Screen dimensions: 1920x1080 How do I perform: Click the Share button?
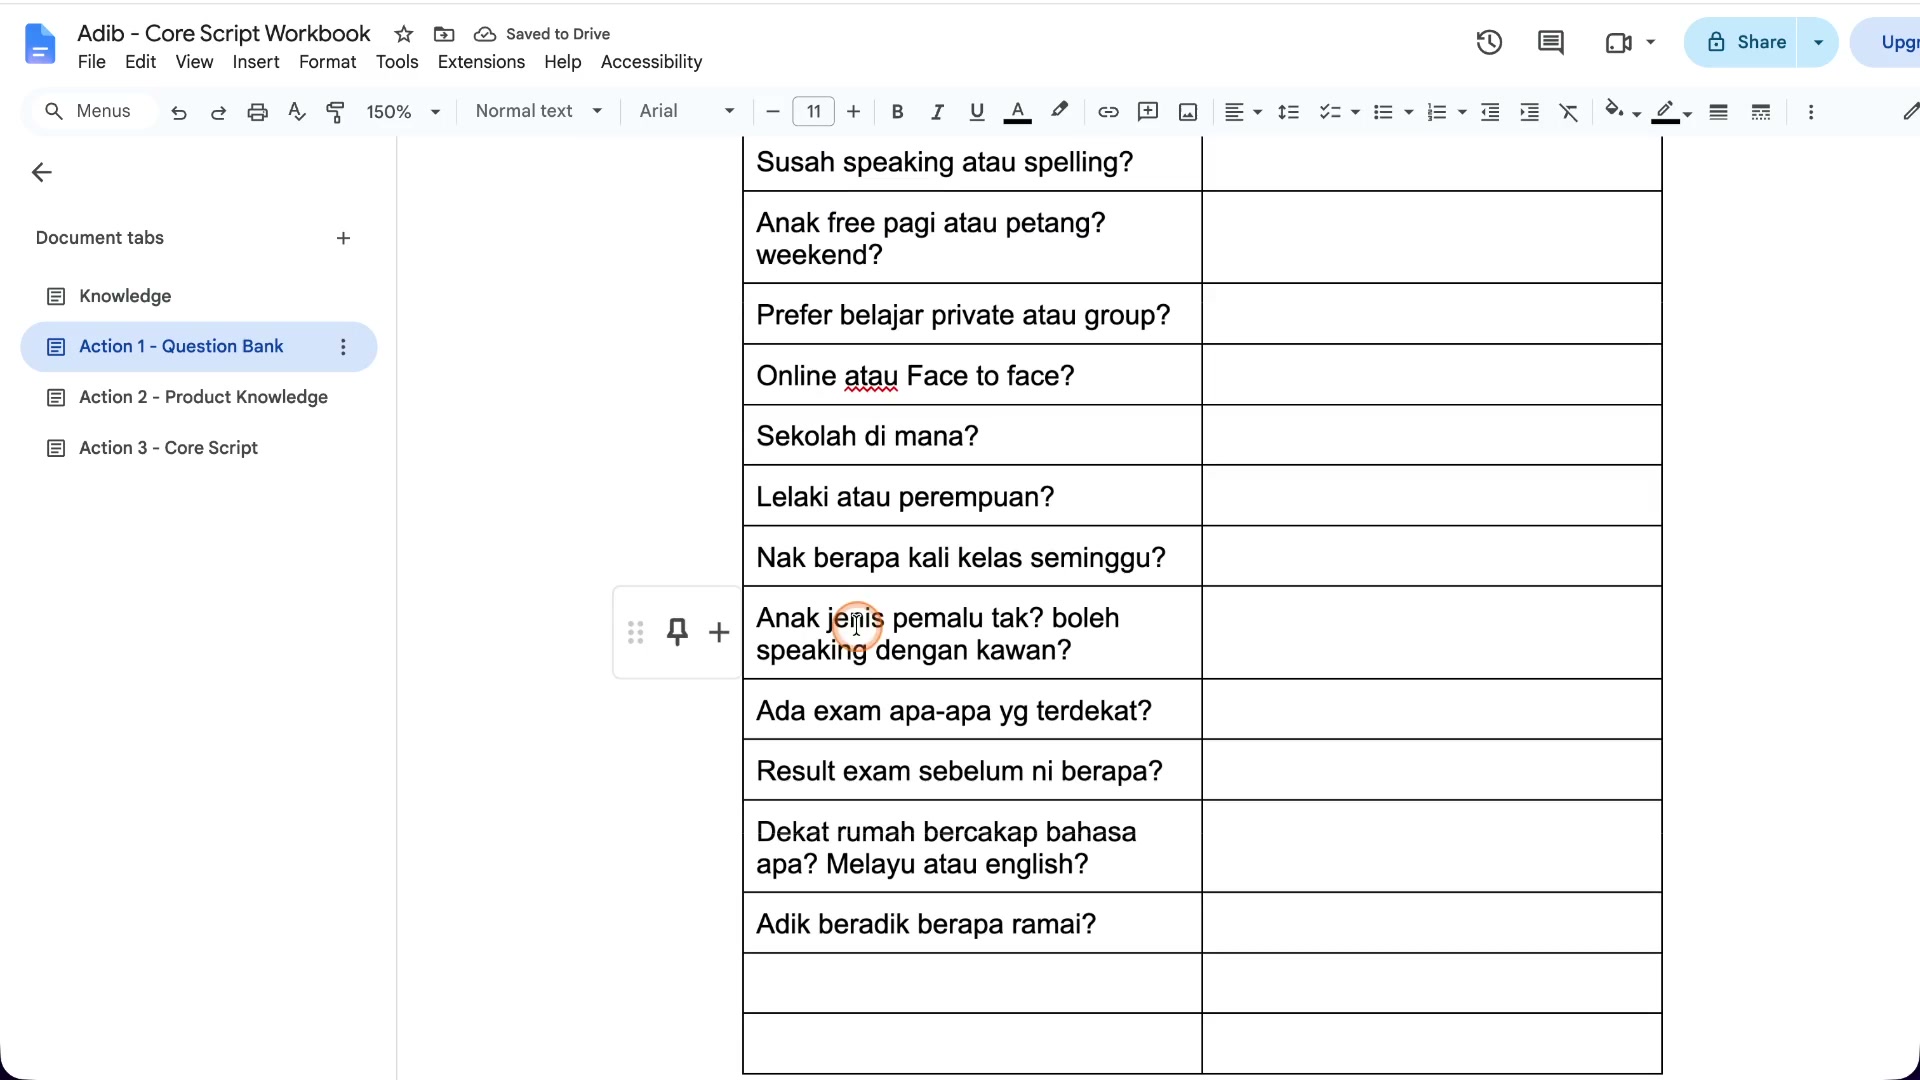1741,42
